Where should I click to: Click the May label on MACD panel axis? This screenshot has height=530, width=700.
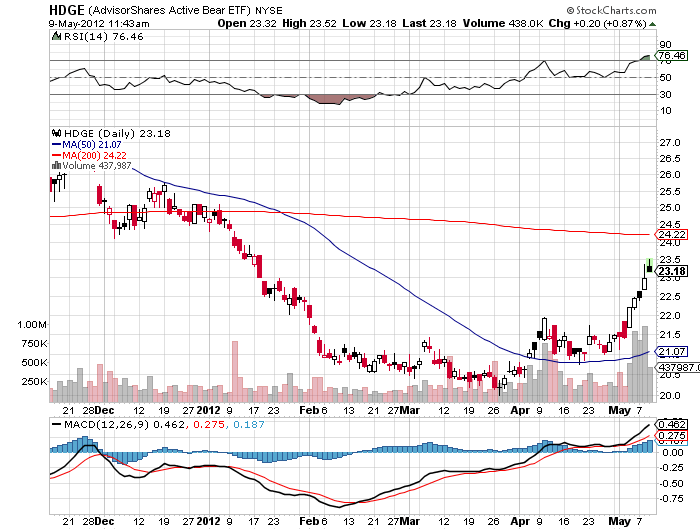(620, 521)
